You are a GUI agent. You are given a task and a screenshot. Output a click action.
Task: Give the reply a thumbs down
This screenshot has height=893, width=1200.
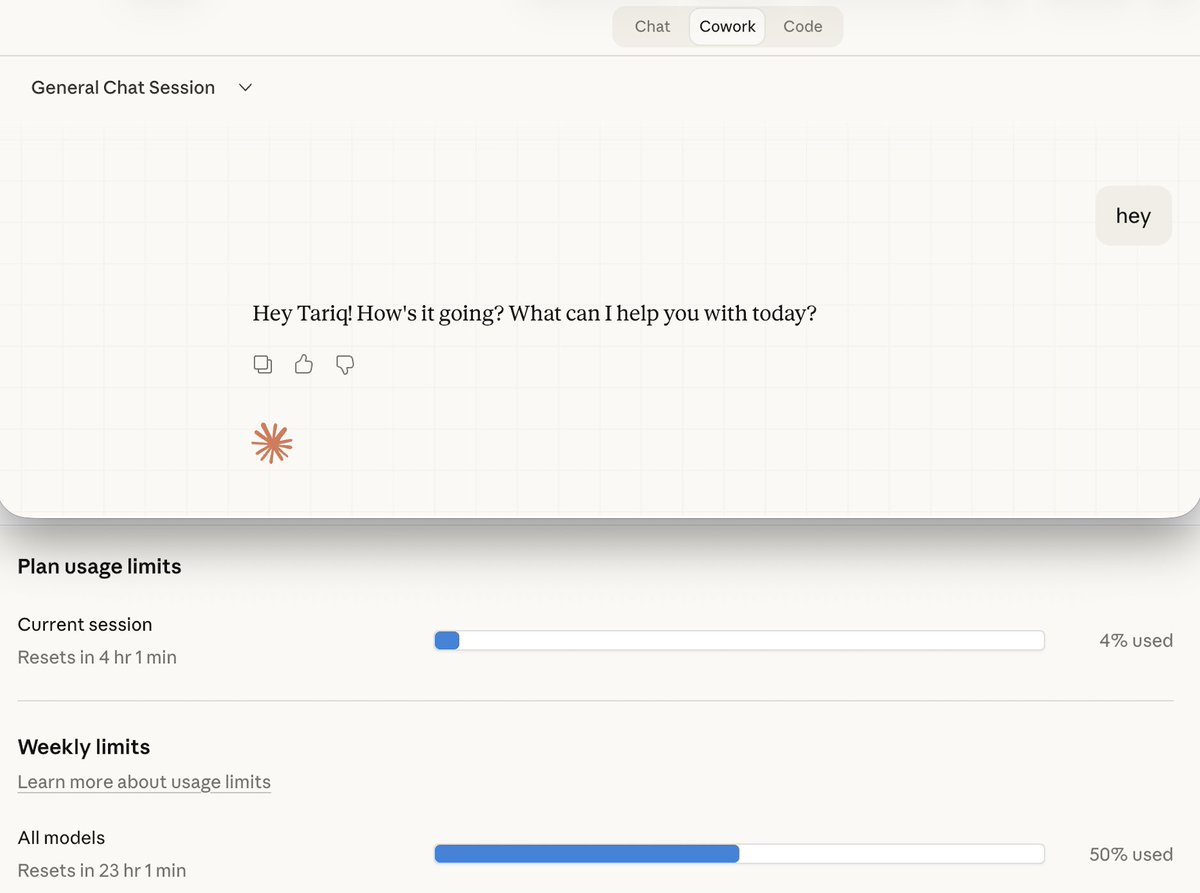click(x=345, y=364)
